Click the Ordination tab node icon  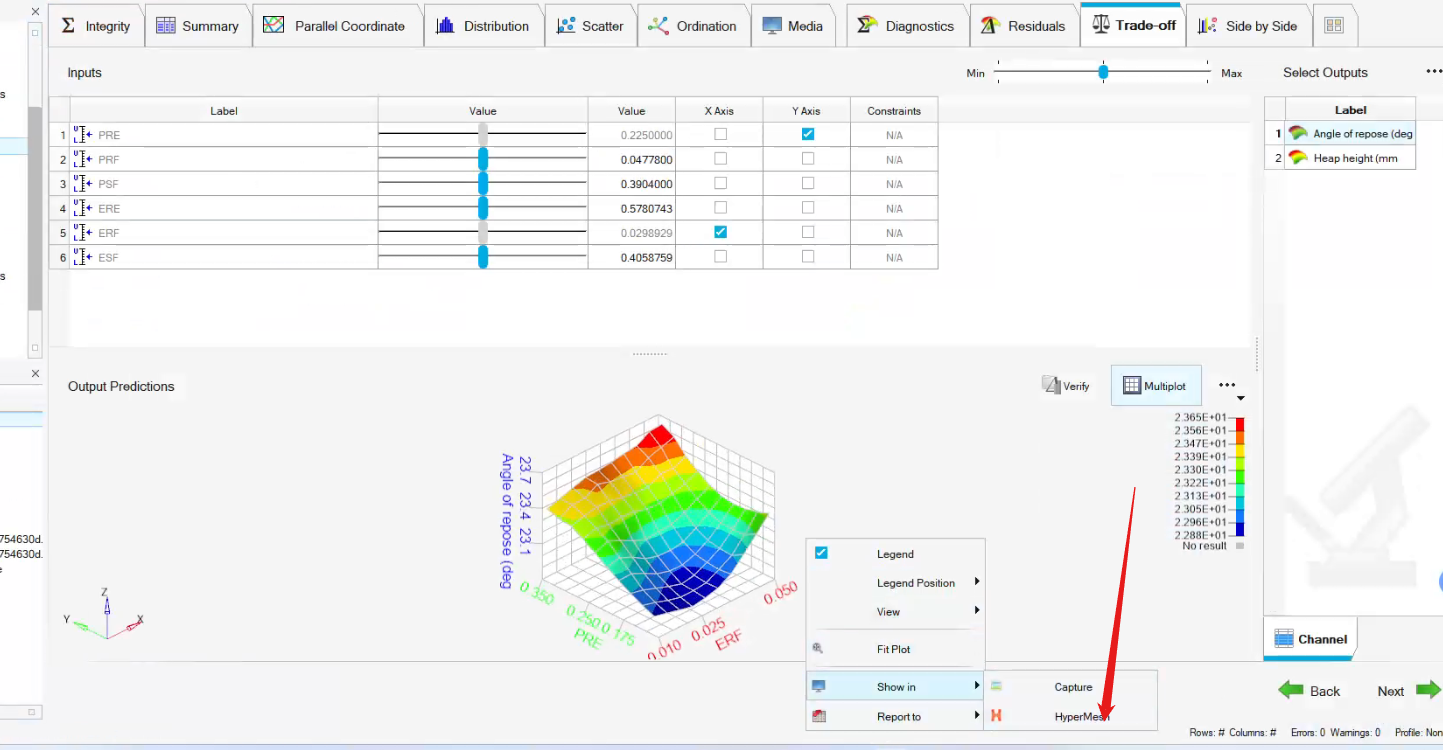658,26
